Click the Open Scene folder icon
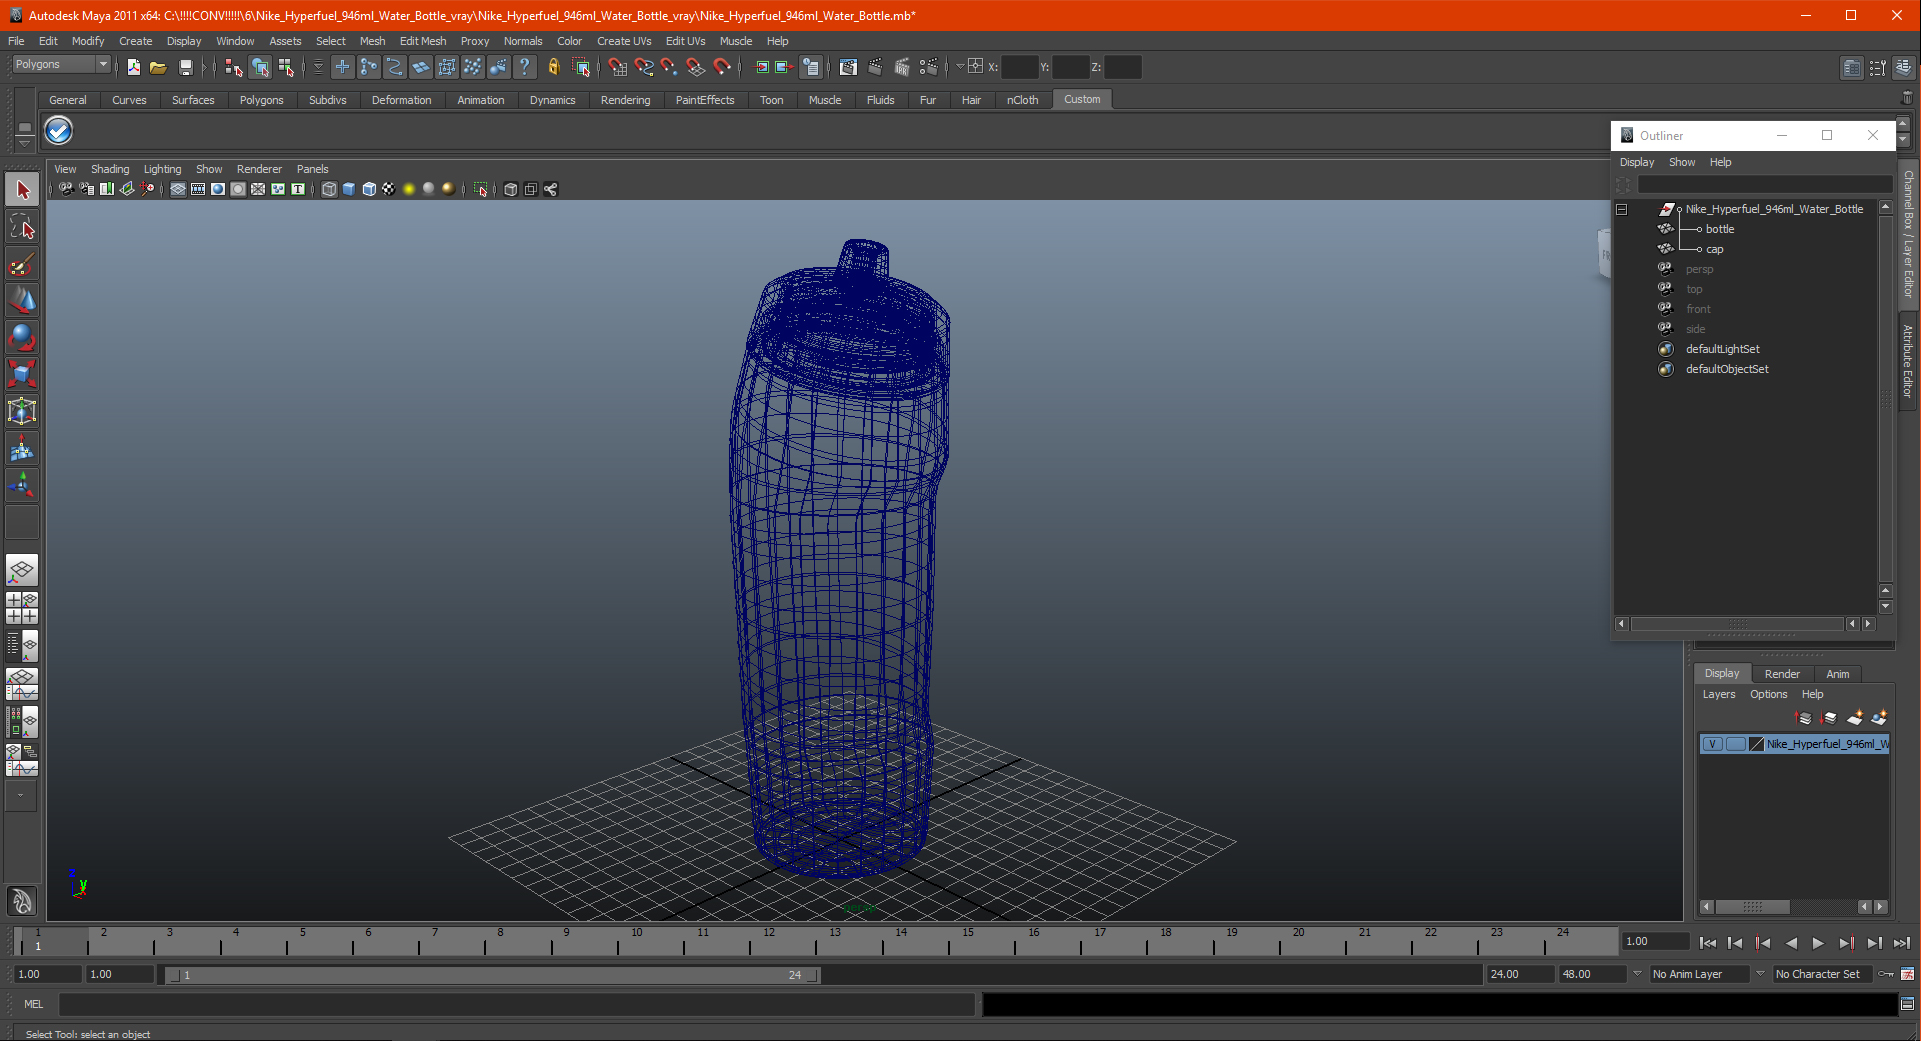 point(158,67)
